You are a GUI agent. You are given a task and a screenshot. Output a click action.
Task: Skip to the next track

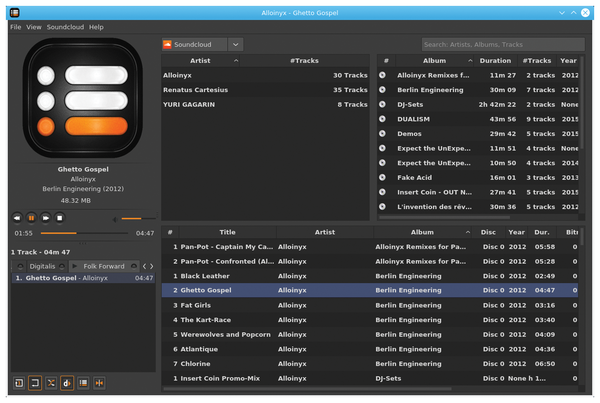46,218
